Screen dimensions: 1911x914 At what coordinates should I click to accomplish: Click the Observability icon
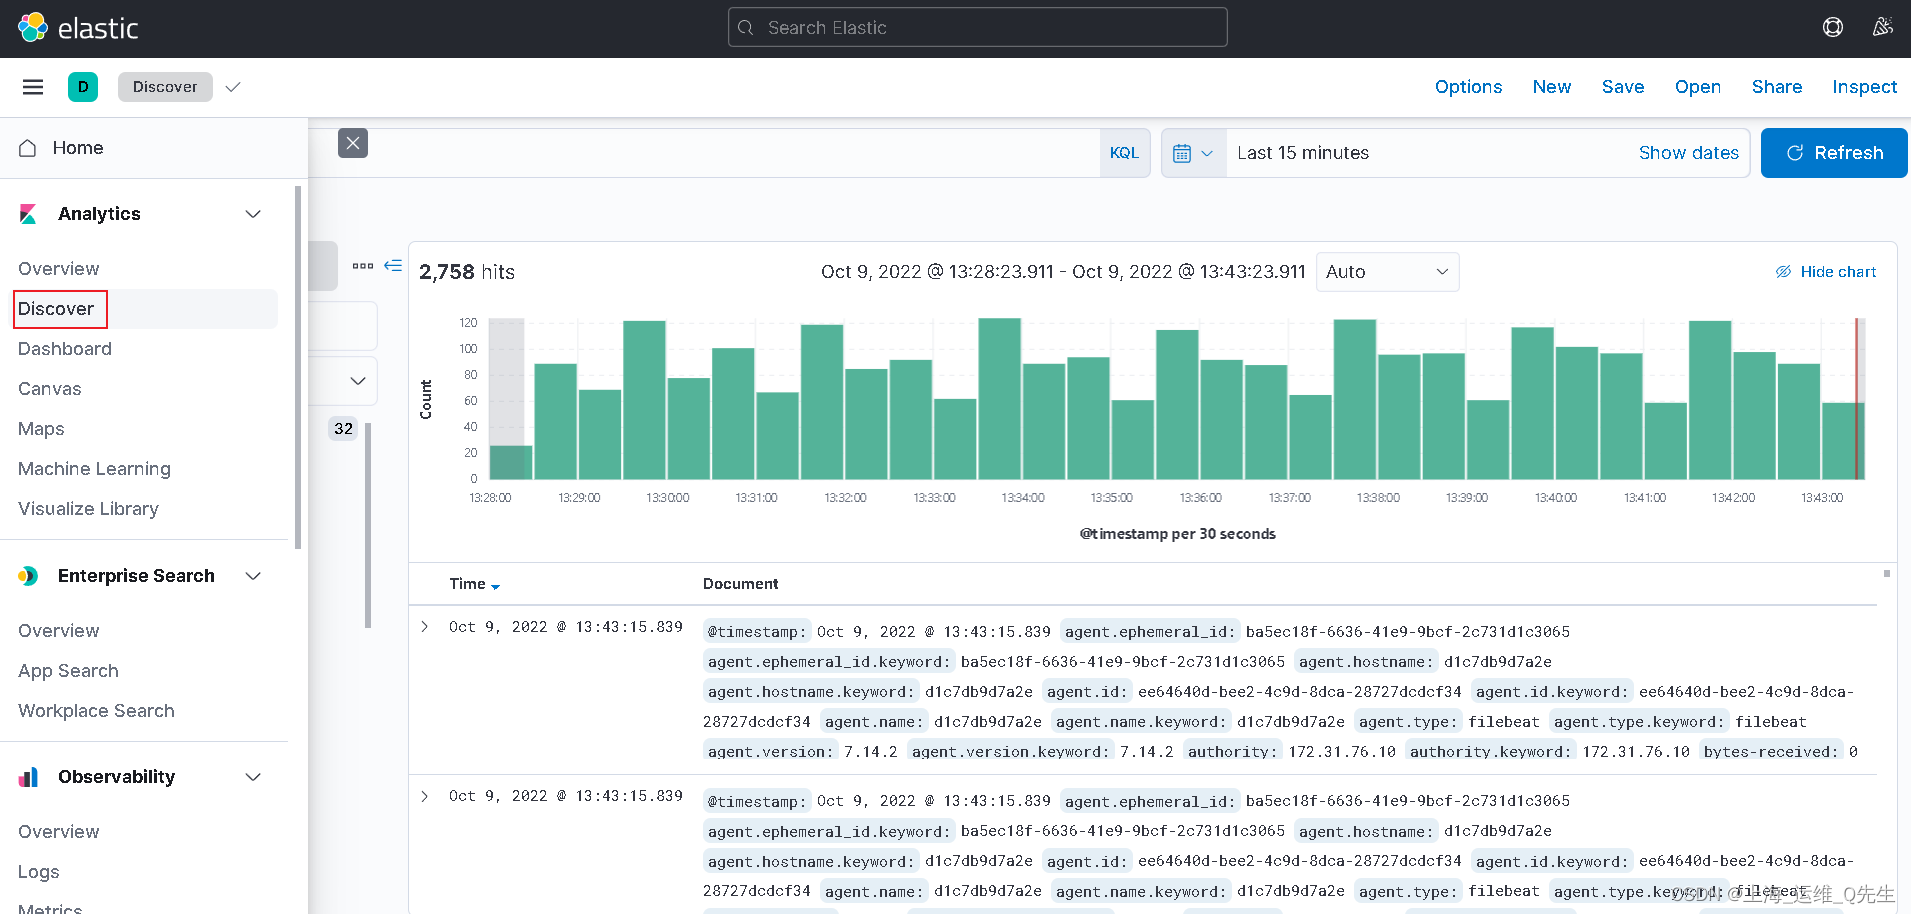[28, 777]
